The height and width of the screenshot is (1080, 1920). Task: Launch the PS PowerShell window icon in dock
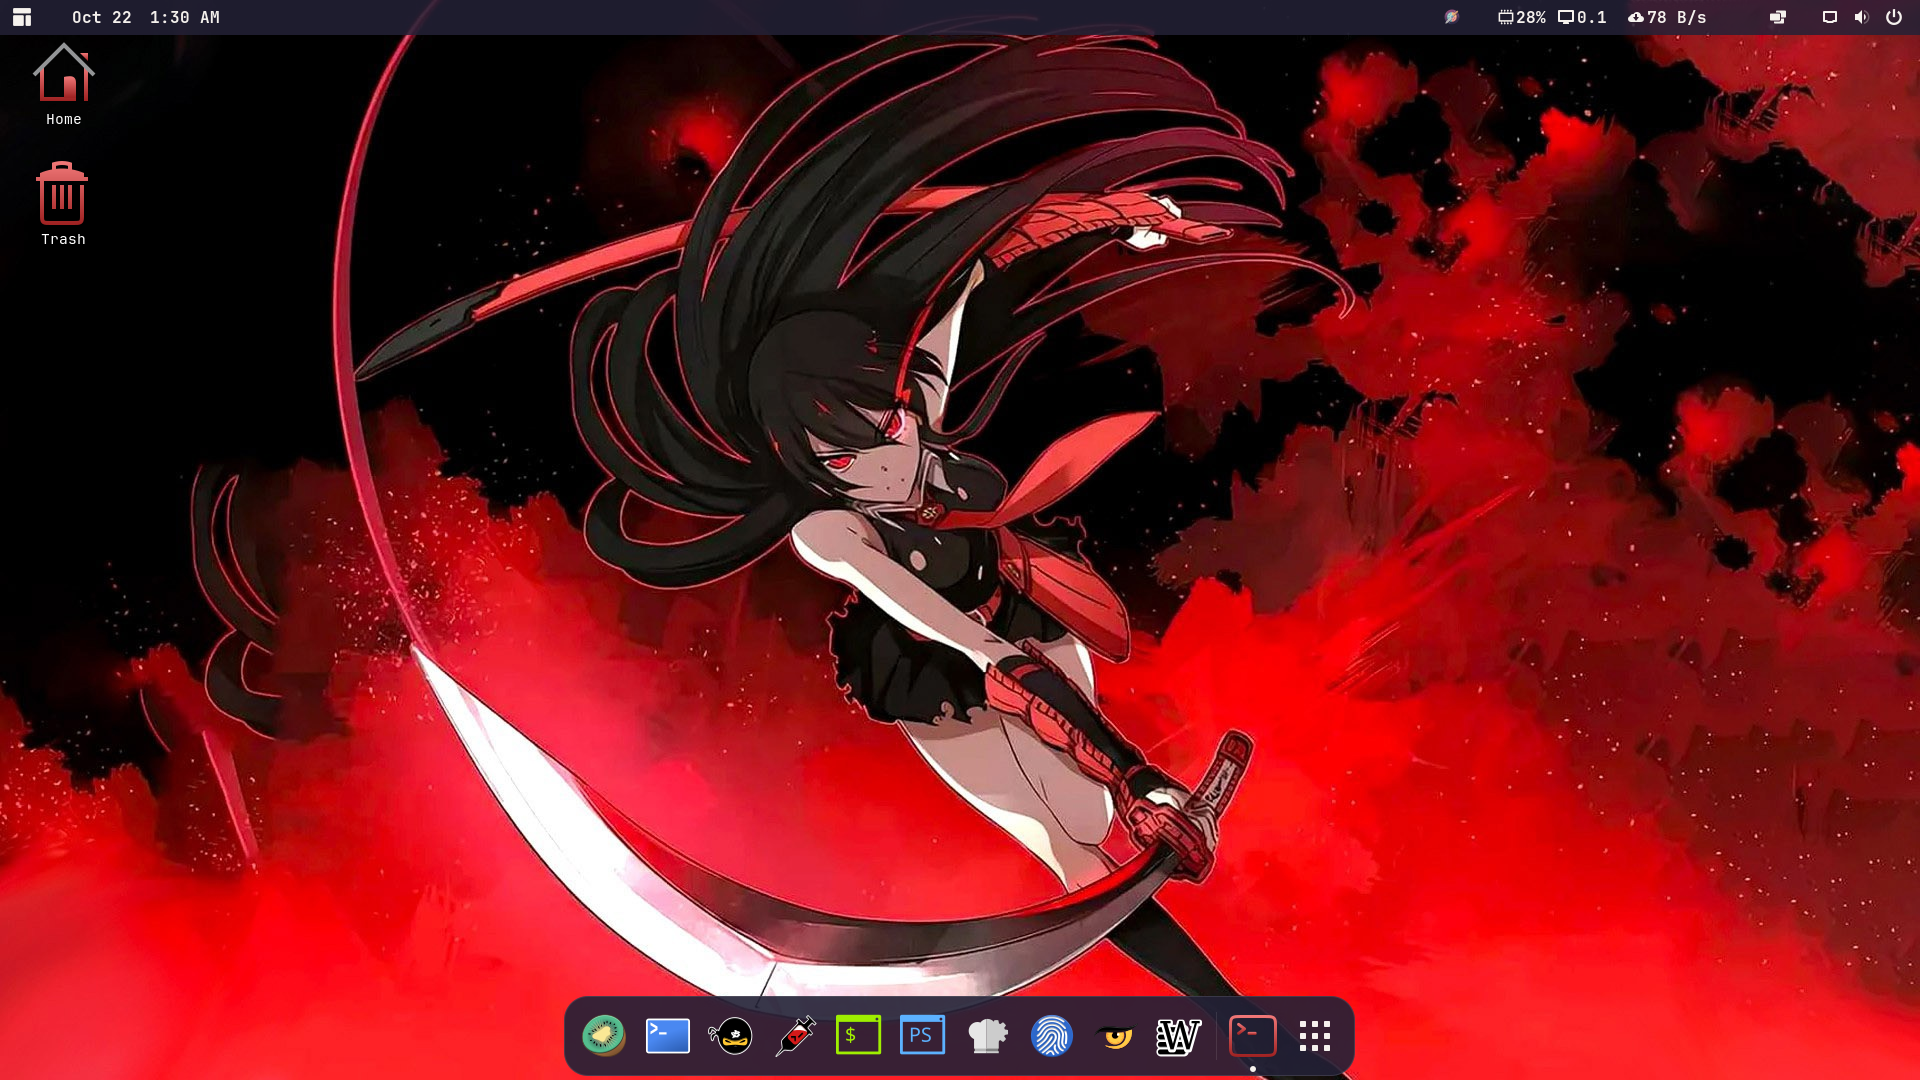pos(922,1035)
